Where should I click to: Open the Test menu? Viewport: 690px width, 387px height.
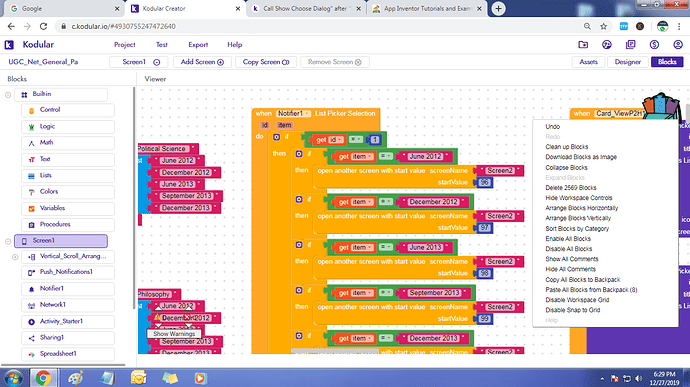click(161, 45)
